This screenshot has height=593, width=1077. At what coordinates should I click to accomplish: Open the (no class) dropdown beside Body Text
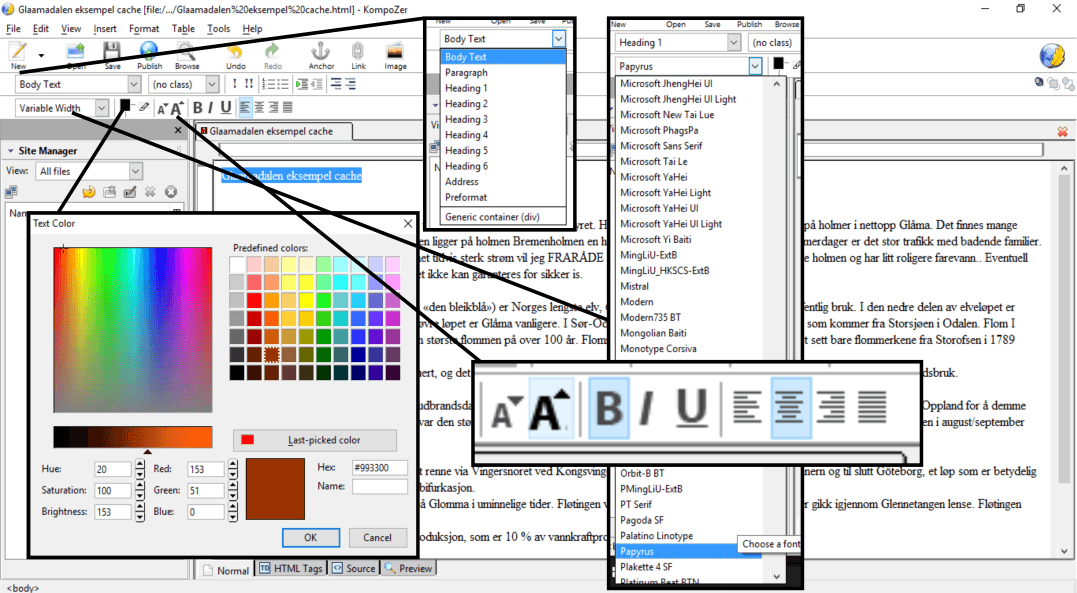(x=183, y=85)
